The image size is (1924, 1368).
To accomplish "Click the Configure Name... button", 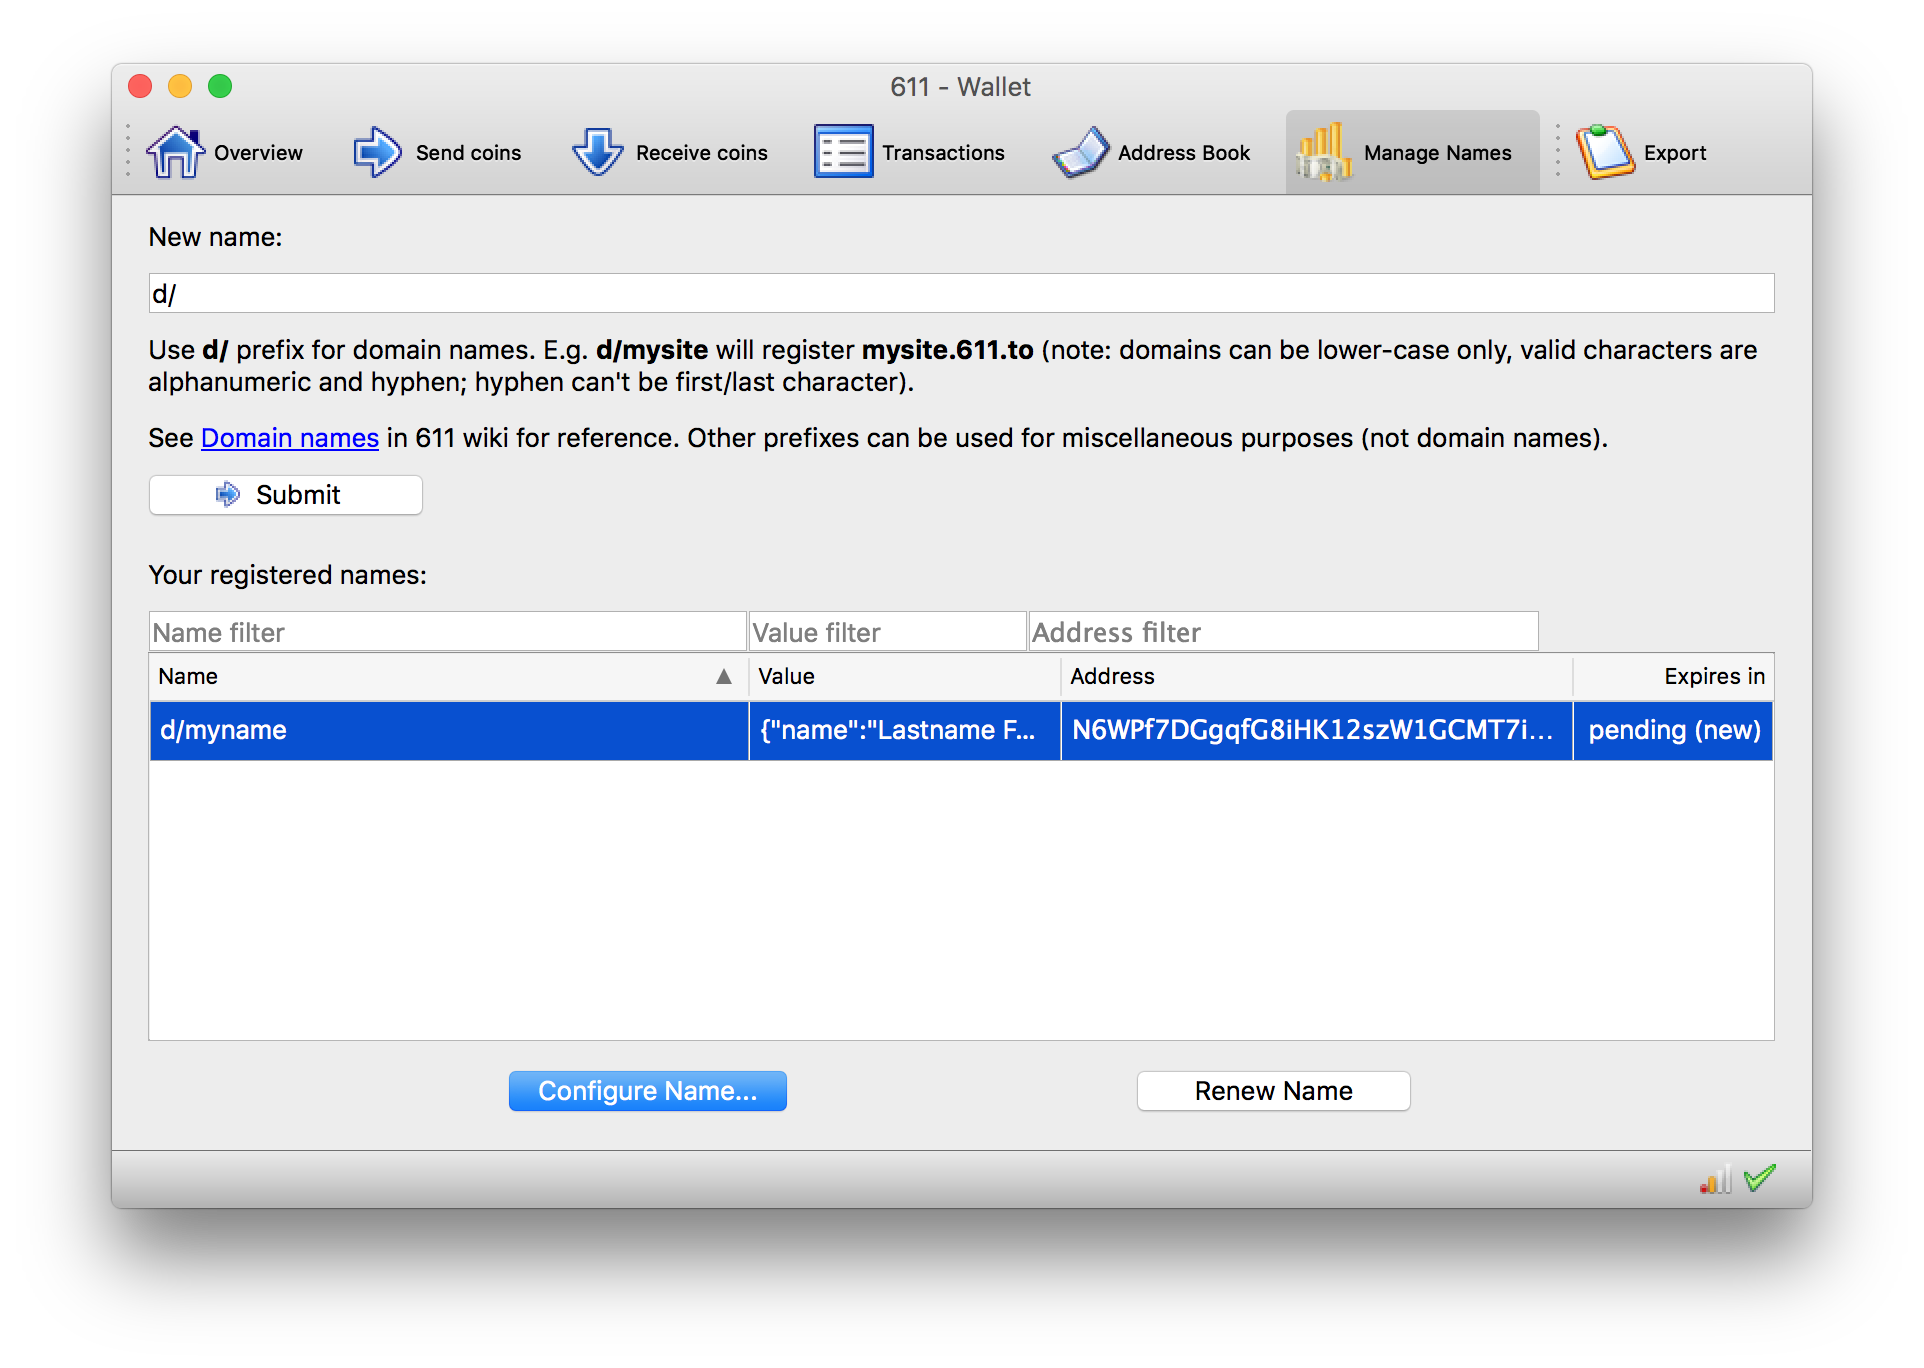I will click(x=647, y=1091).
